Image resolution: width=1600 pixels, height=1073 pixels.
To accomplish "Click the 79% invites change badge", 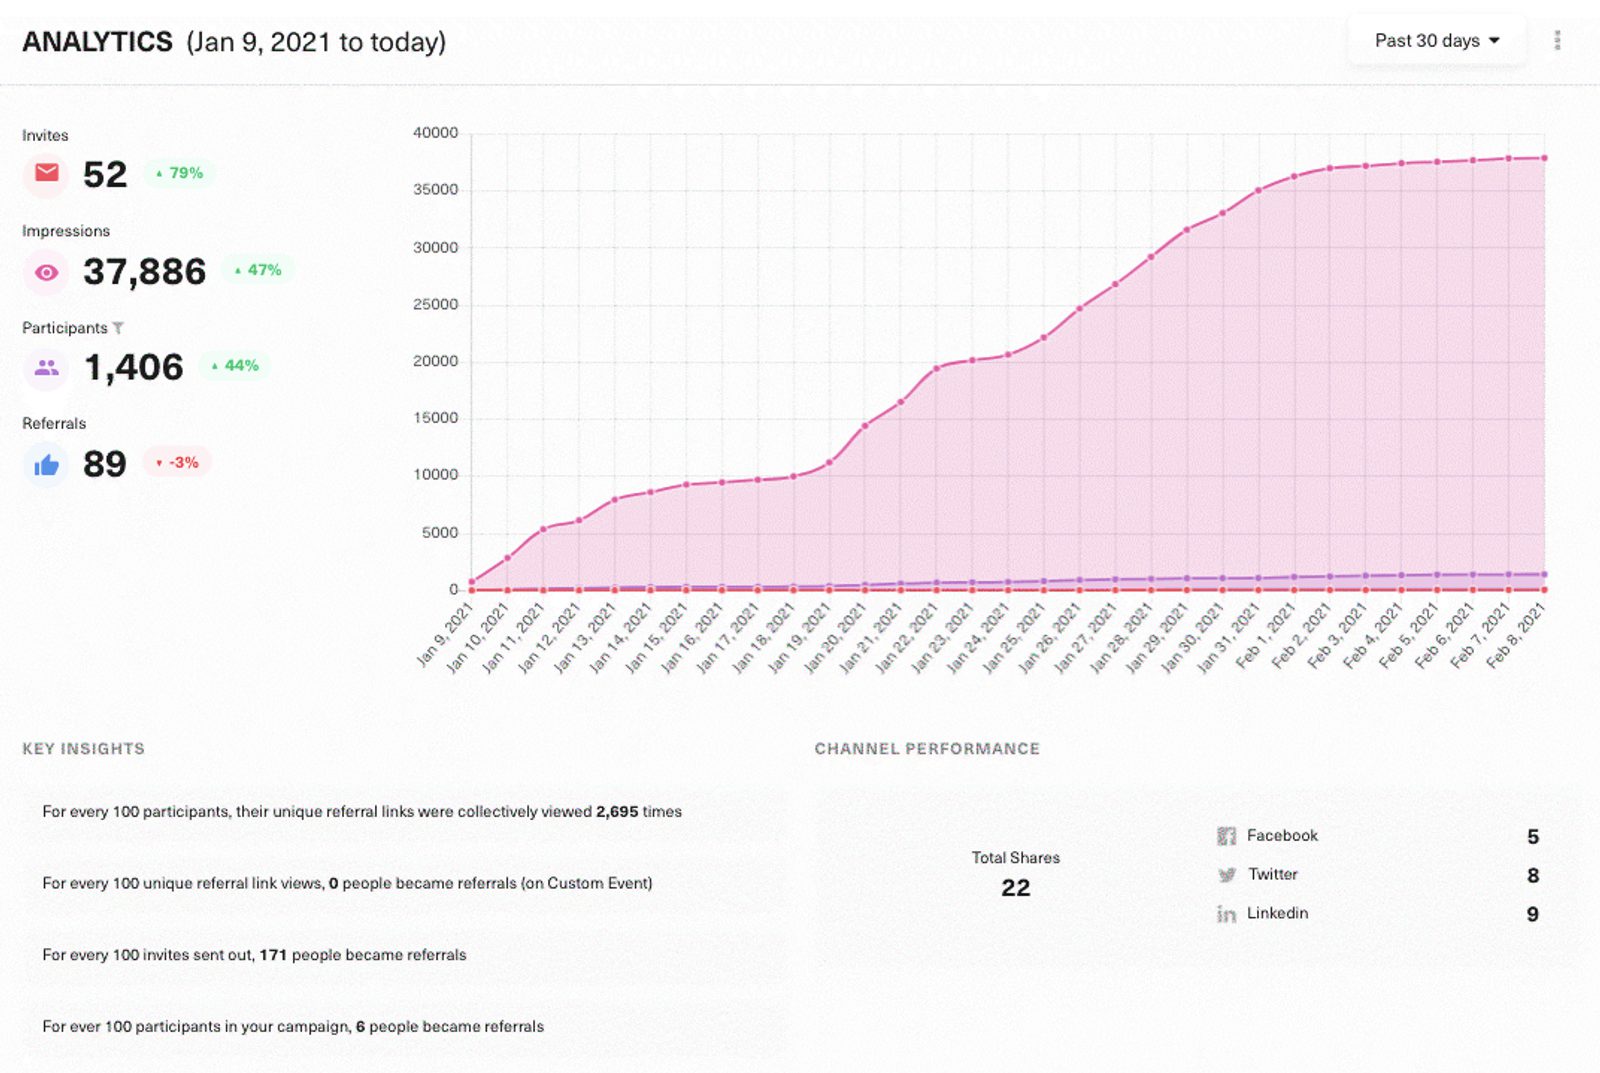I will click(180, 173).
